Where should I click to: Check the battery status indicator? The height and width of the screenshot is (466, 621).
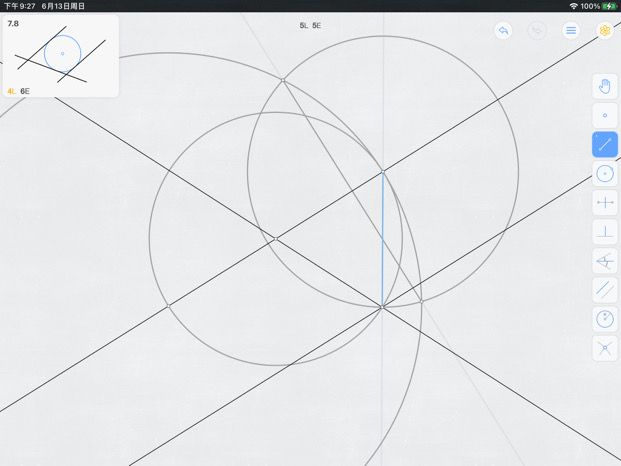point(609,6)
